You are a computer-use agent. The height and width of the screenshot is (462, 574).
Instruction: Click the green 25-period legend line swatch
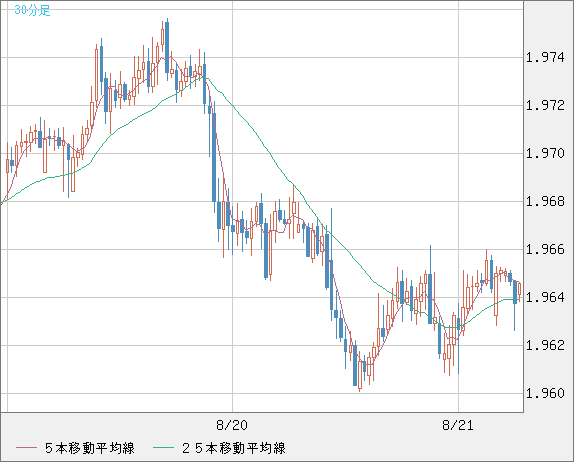(163, 448)
